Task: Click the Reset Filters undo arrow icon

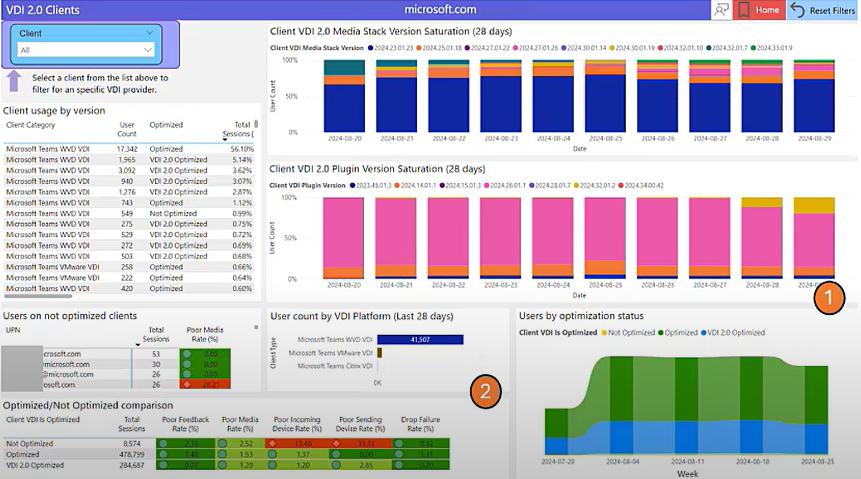Action: 797,10
